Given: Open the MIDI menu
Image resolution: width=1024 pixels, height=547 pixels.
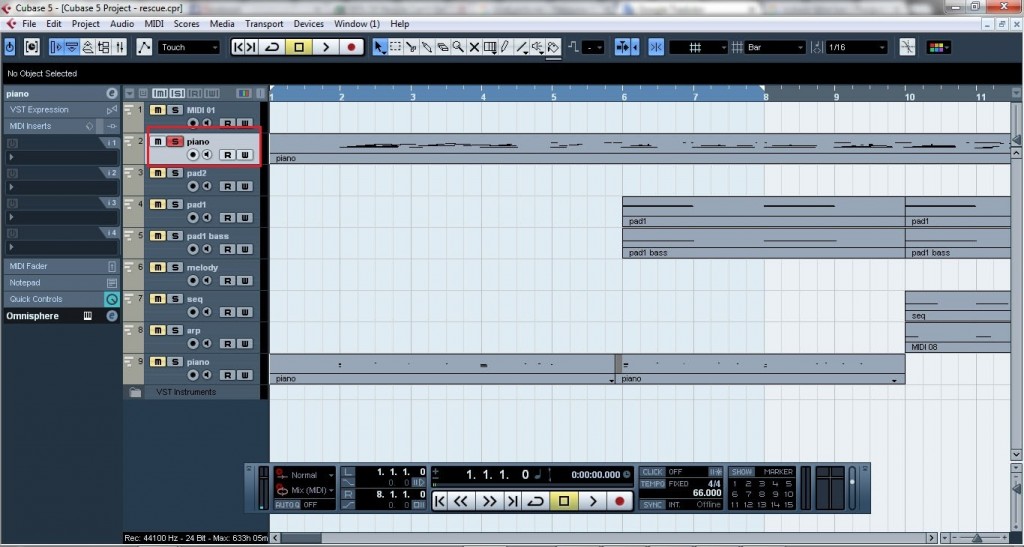Looking at the screenshot, I should 154,23.
